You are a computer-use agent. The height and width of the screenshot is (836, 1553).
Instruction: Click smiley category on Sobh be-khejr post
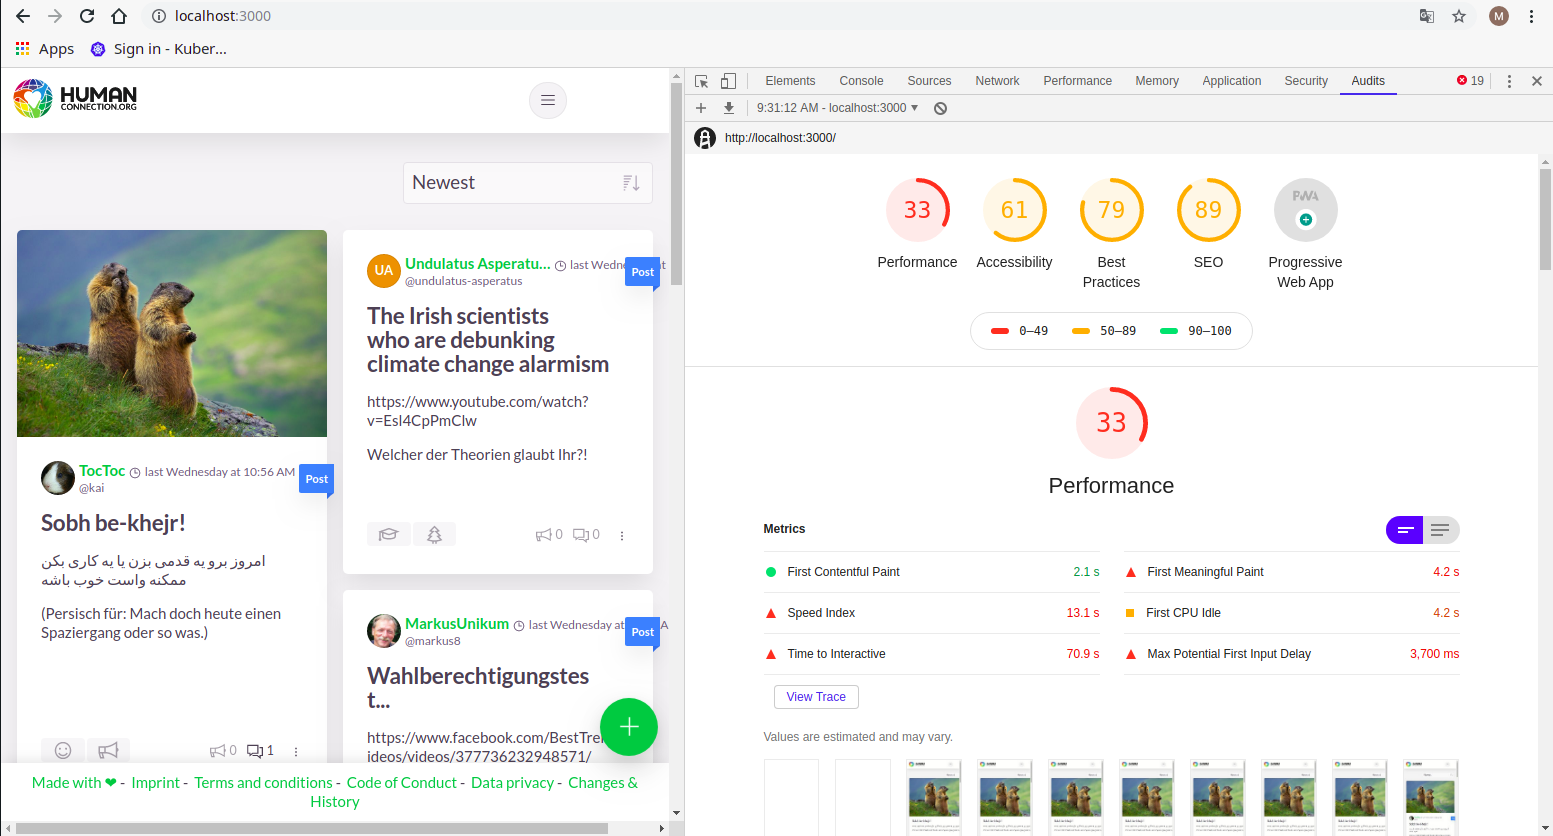point(63,750)
